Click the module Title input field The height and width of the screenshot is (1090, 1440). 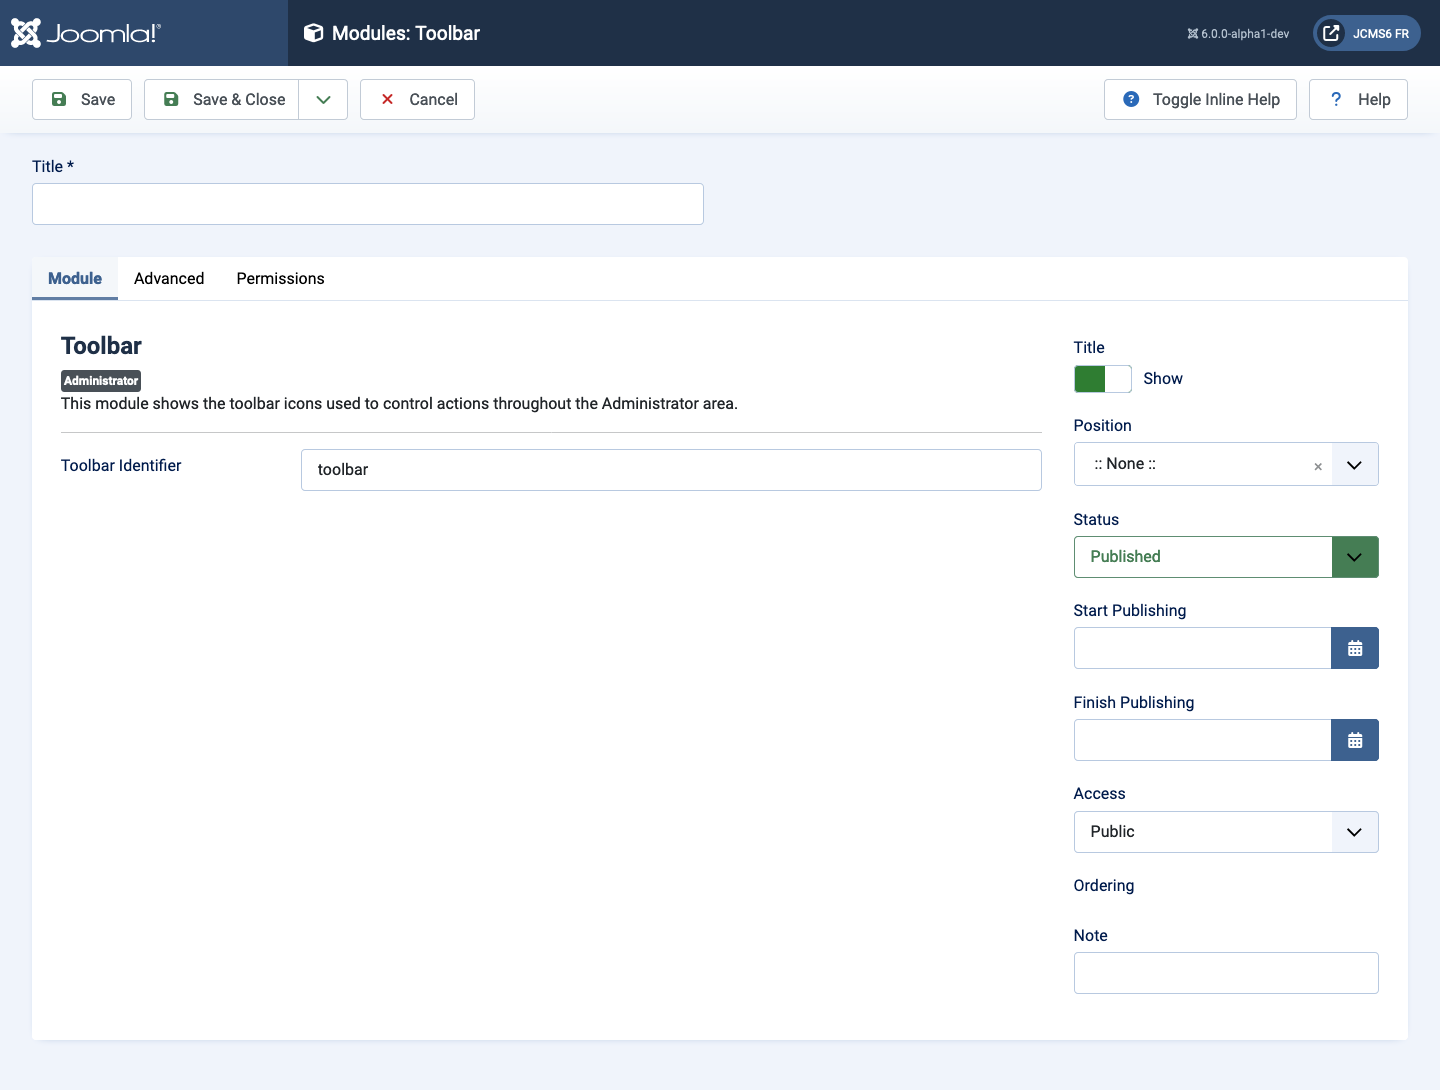pyautogui.click(x=368, y=204)
